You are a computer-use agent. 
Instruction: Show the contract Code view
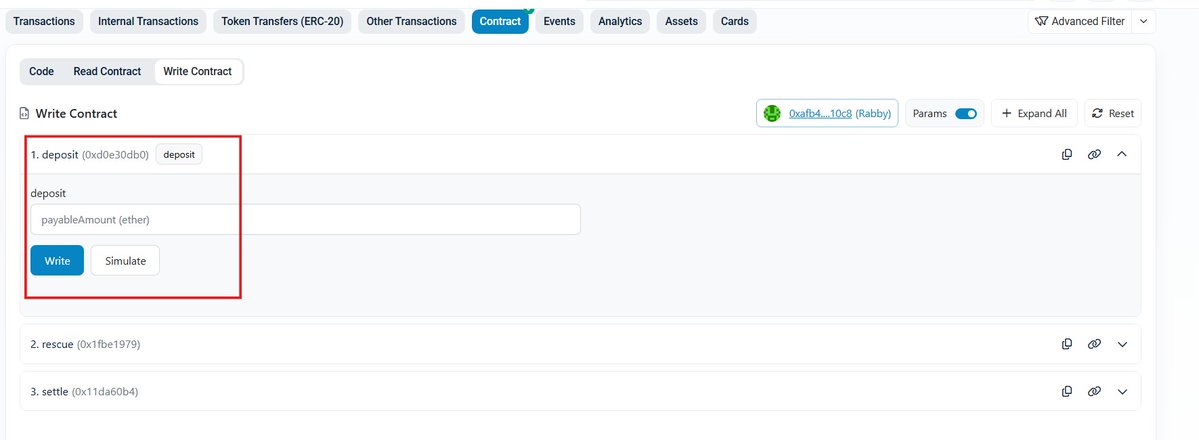tap(41, 71)
